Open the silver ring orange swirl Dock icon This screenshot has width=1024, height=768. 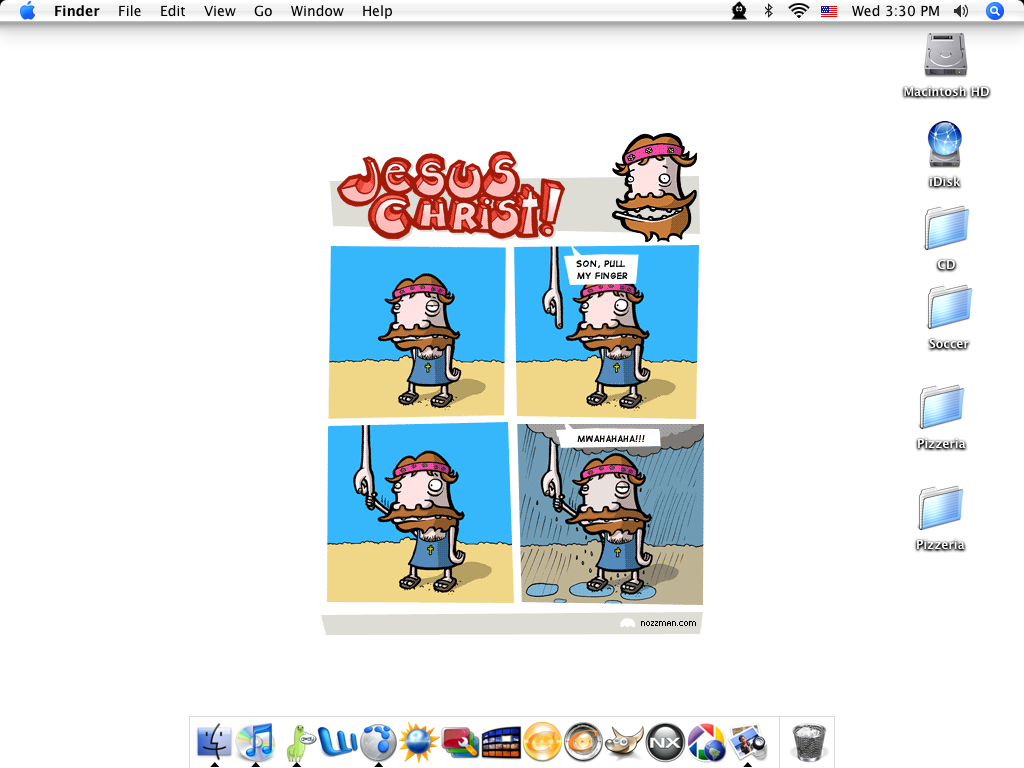(x=583, y=742)
